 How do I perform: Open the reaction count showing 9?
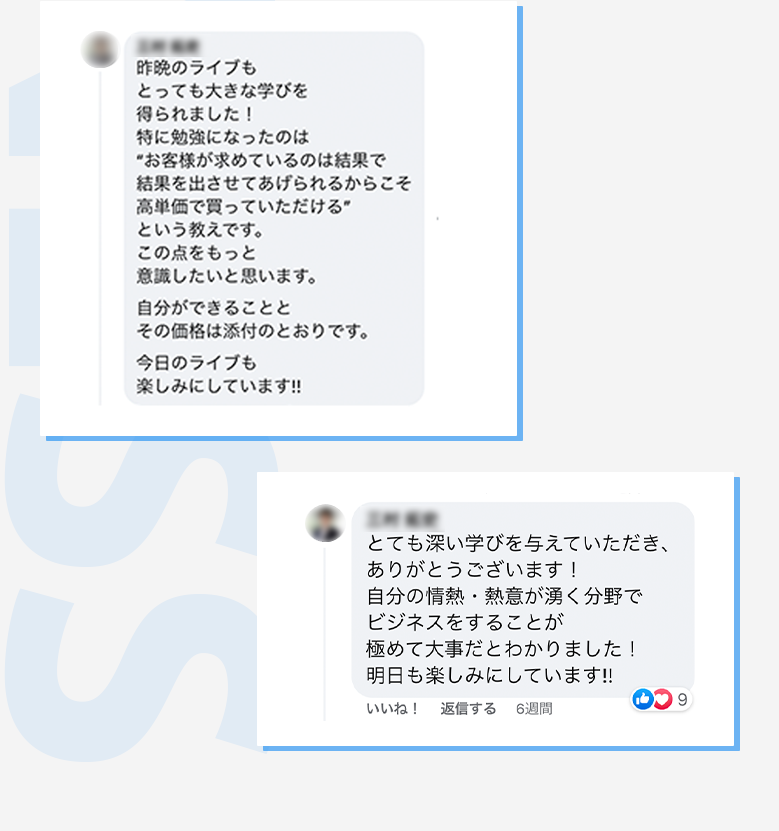(x=683, y=700)
